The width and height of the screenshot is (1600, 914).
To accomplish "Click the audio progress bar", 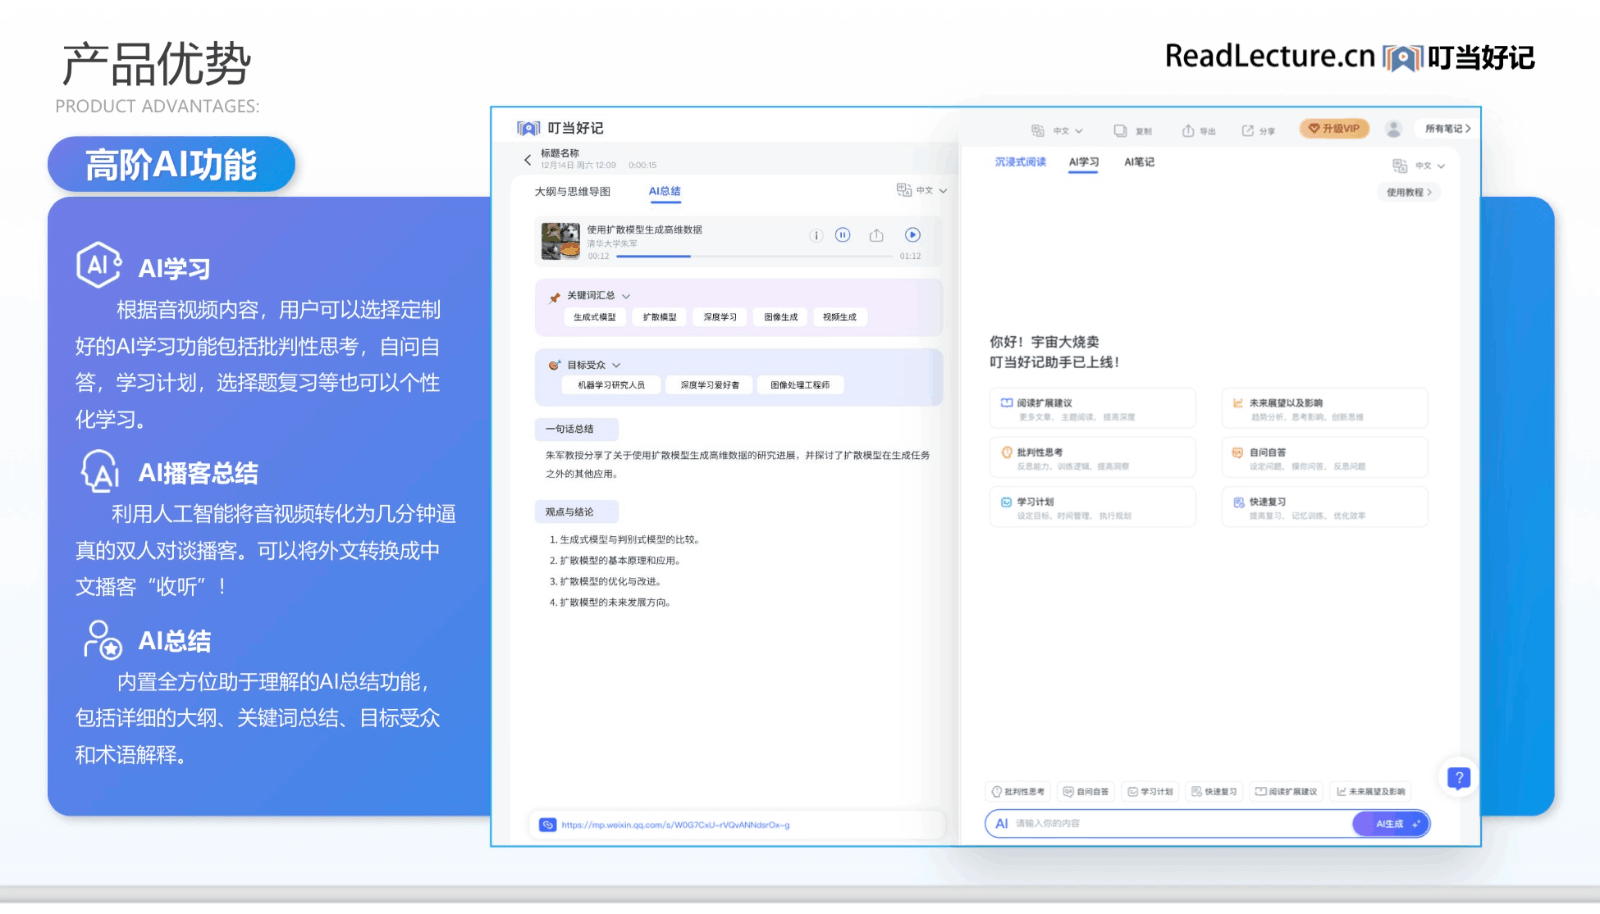I will pos(755,256).
